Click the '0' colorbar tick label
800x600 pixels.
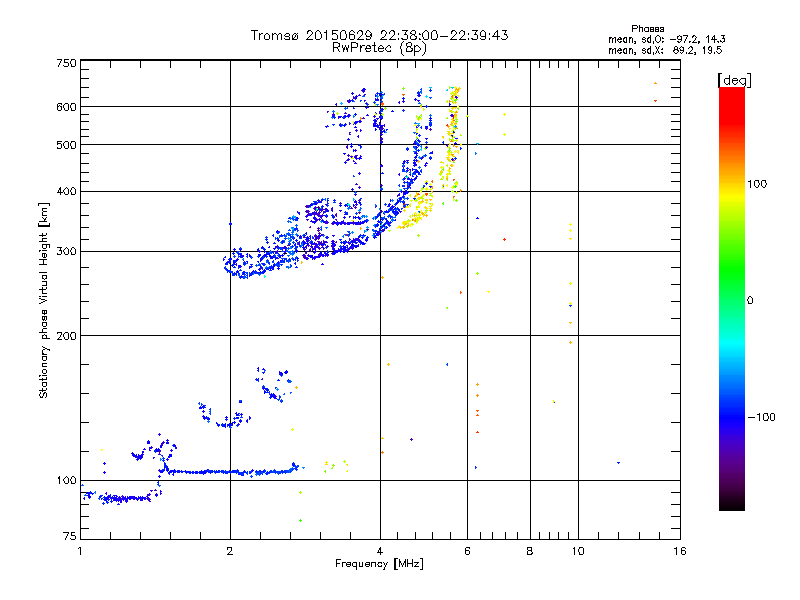tap(750, 301)
